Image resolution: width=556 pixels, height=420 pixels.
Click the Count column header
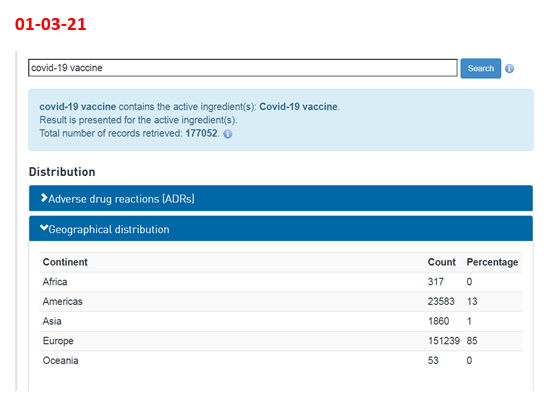441,262
